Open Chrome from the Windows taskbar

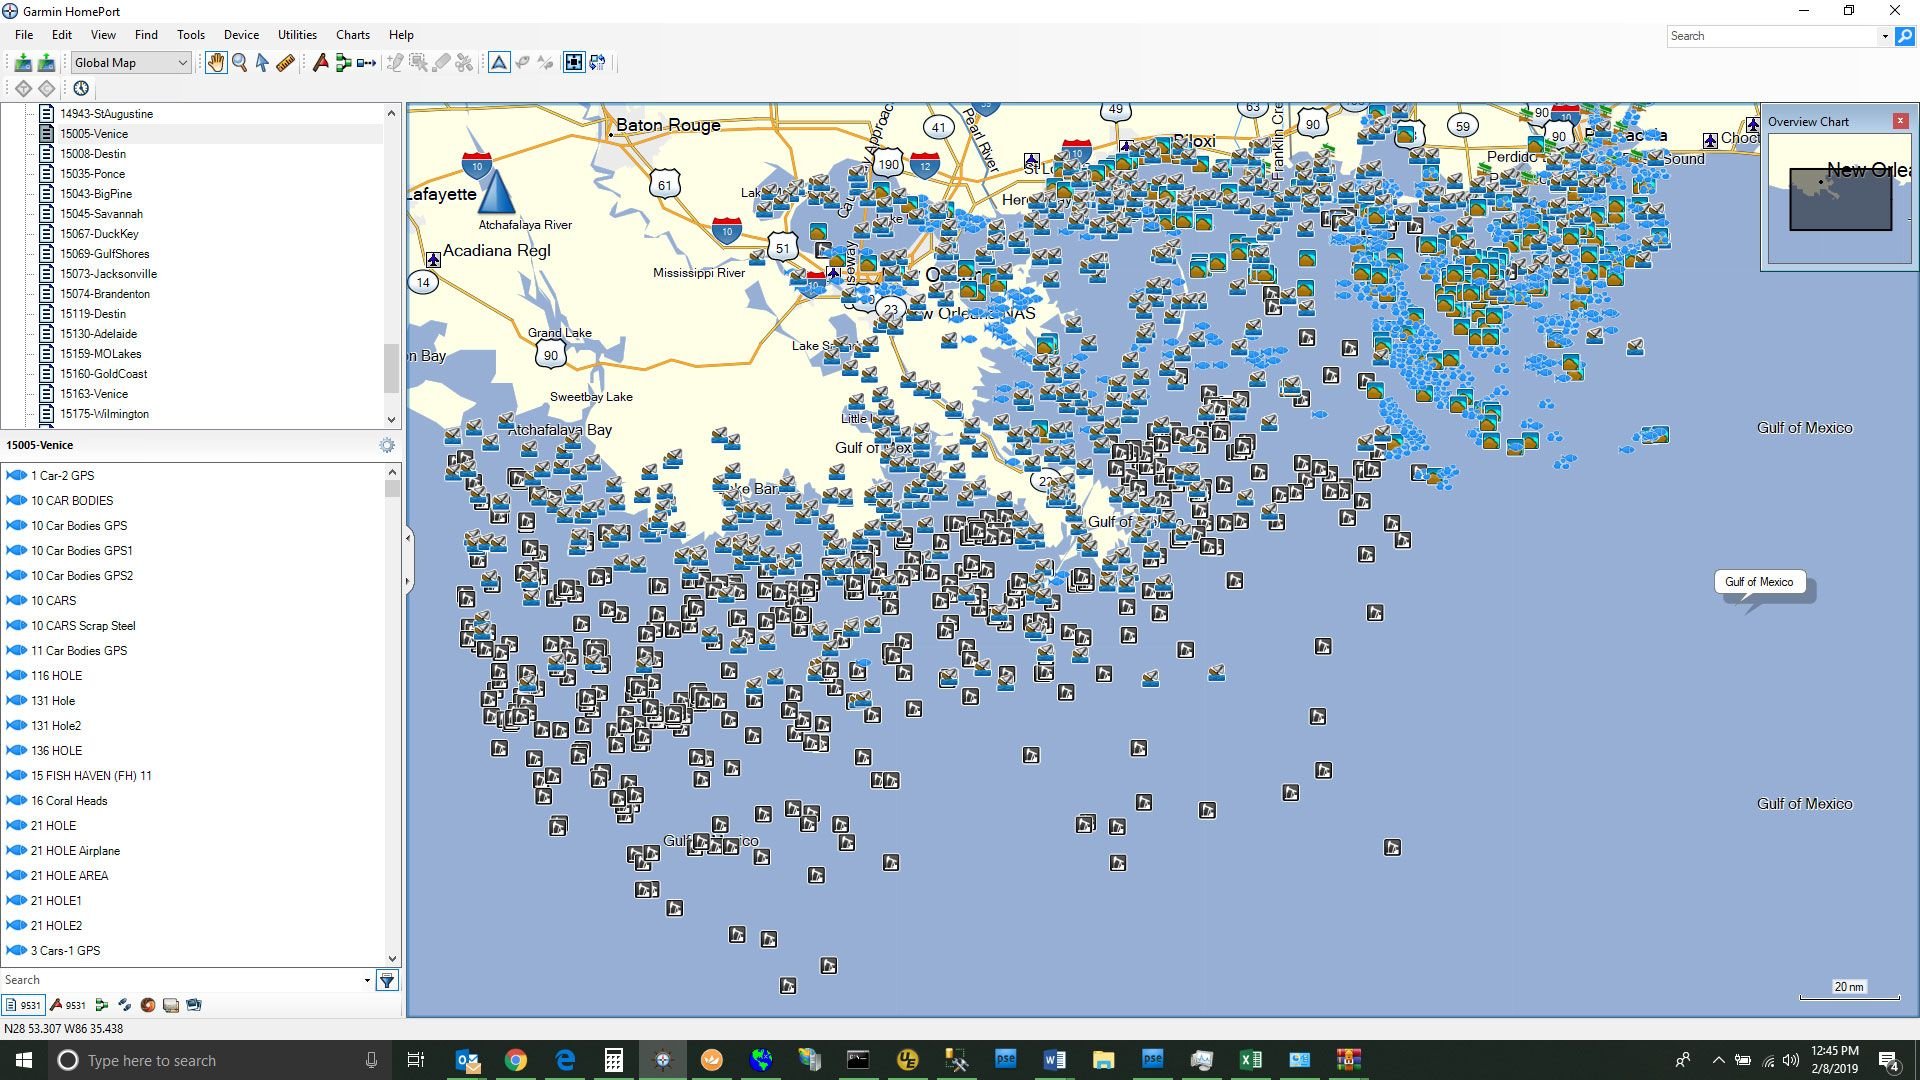coord(516,1060)
